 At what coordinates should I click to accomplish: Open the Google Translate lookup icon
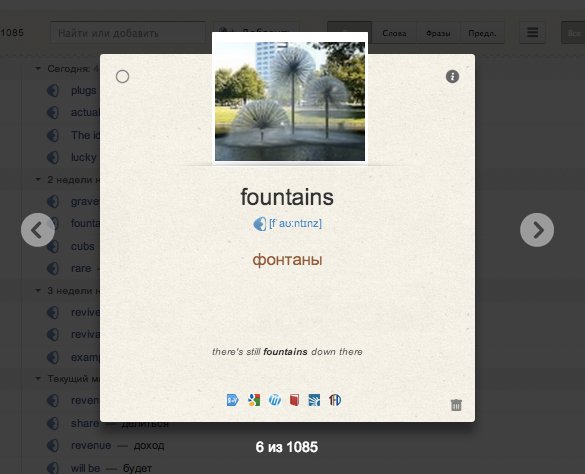(x=232, y=400)
